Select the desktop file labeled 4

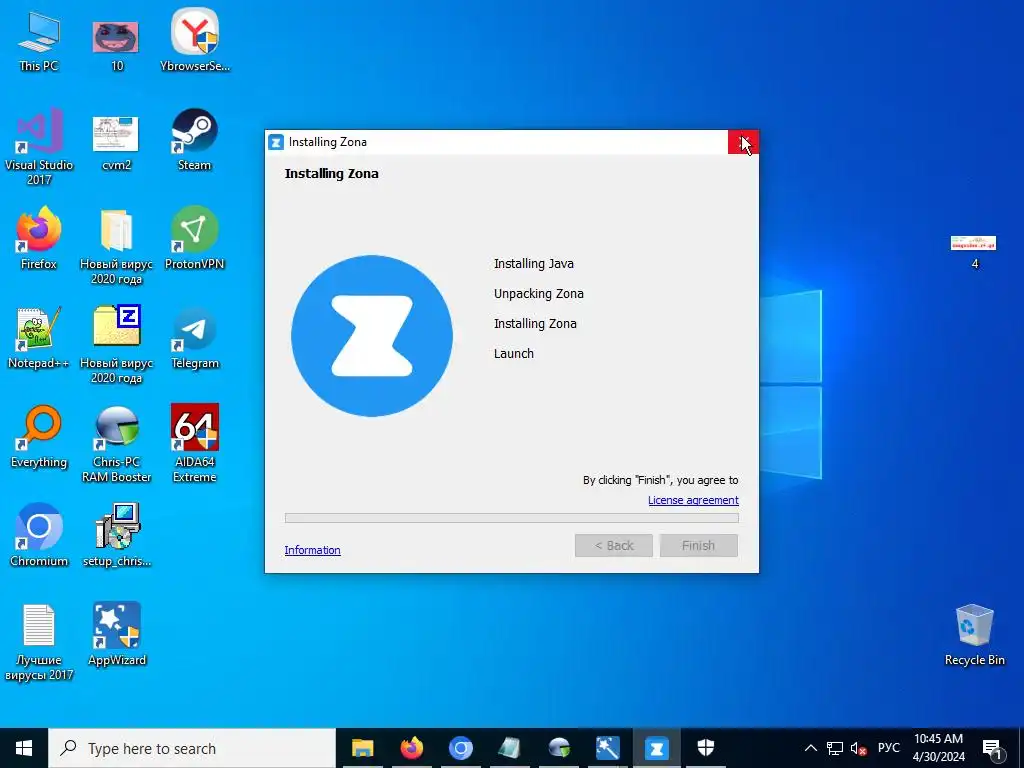tap(974, 252)
